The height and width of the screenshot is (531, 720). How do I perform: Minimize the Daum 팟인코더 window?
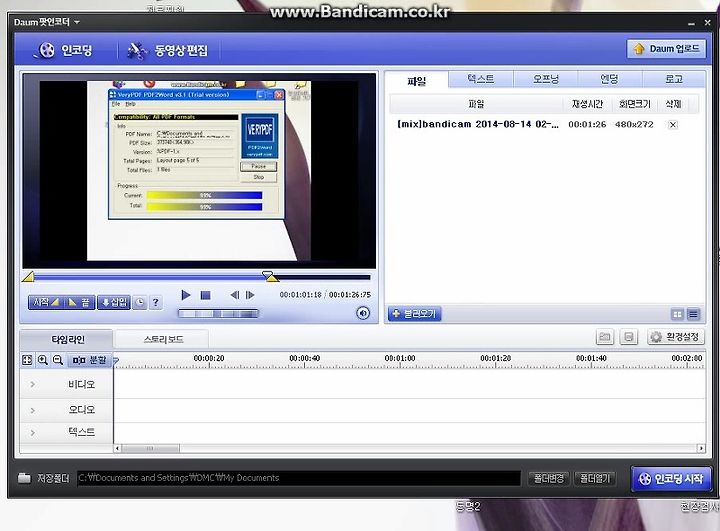[x=691, y=23]
